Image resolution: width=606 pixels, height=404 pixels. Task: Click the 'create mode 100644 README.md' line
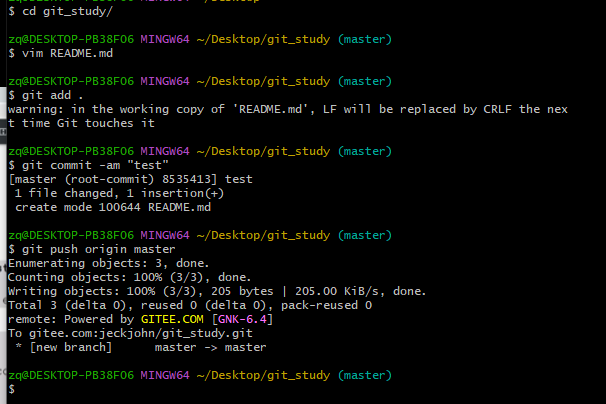point(113,207)
